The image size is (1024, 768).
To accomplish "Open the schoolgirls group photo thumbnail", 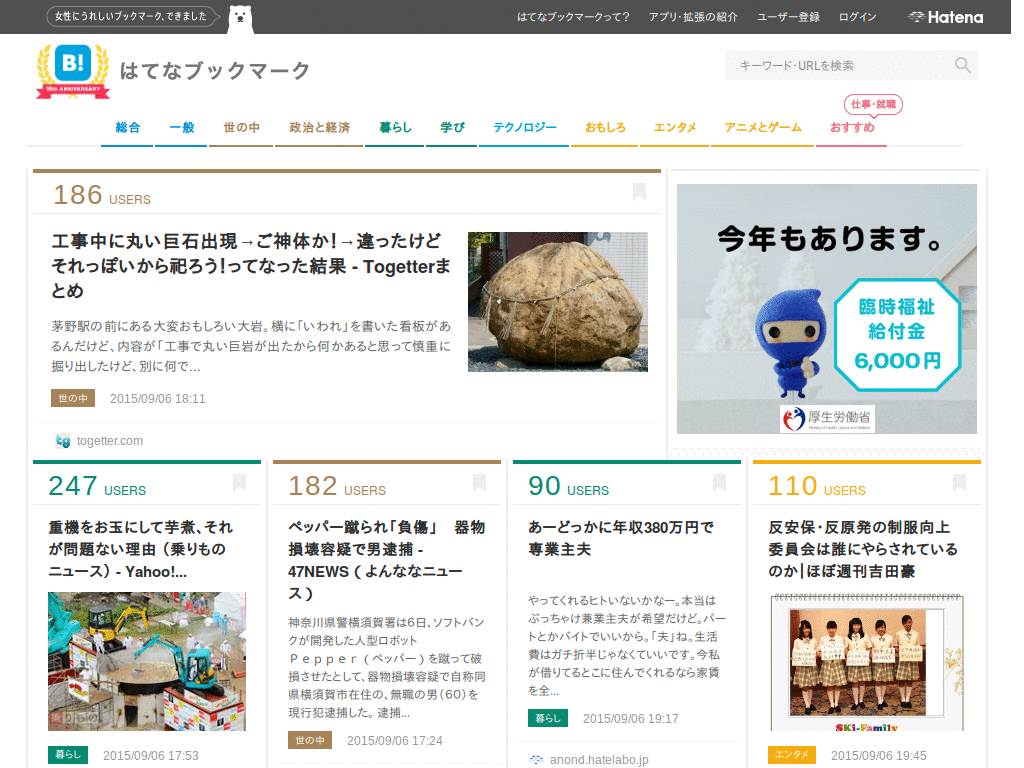I will coord(867,662).
